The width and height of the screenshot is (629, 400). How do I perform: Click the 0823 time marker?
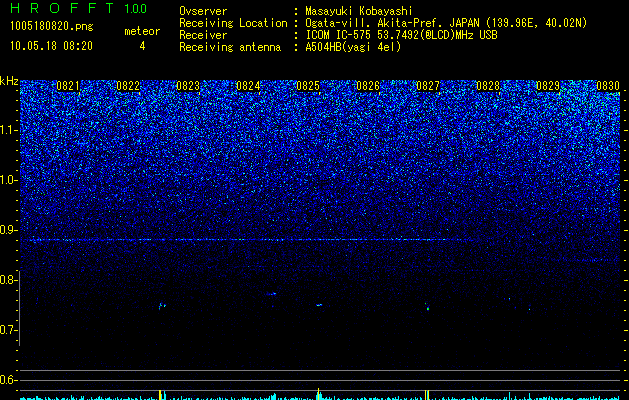[188, 86]
